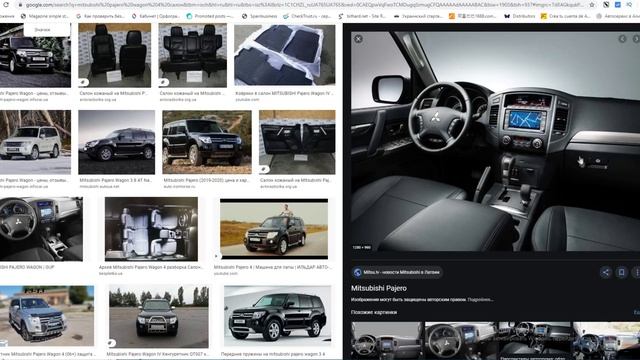Click the video play badge under seat layout thumbnail

click(x=216, y=256)
